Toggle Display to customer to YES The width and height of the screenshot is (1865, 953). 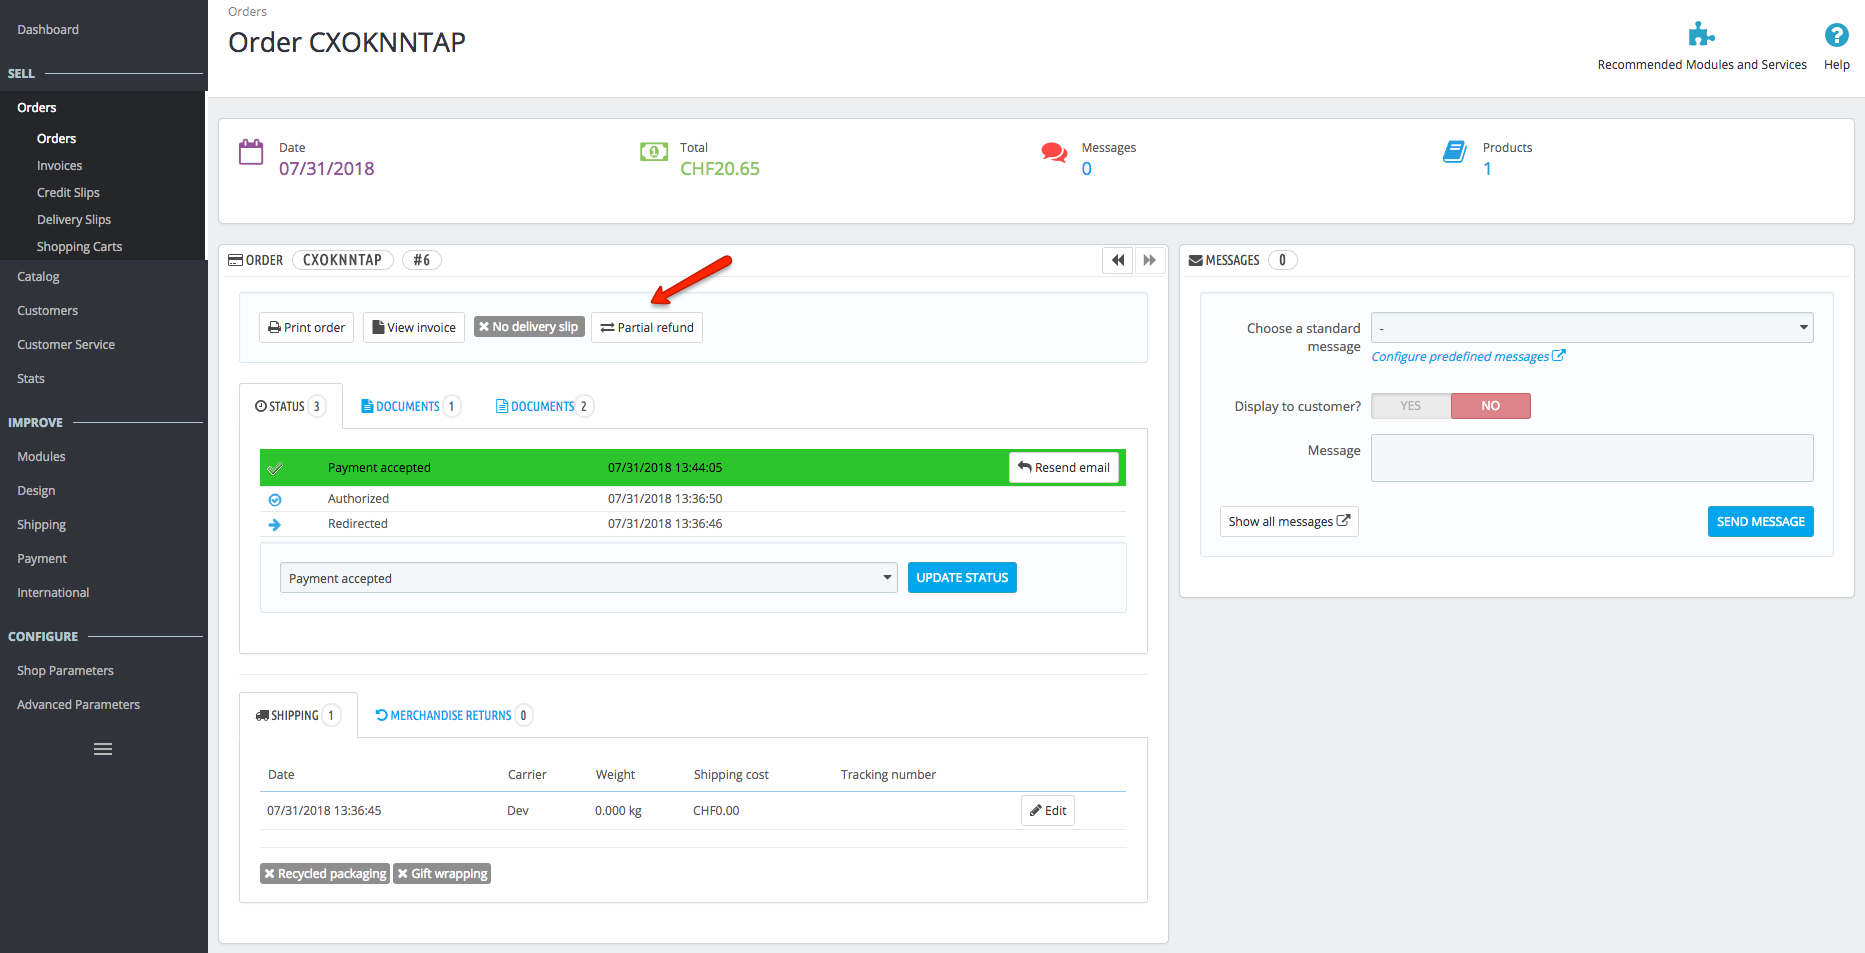click(x=1410, y=405)
